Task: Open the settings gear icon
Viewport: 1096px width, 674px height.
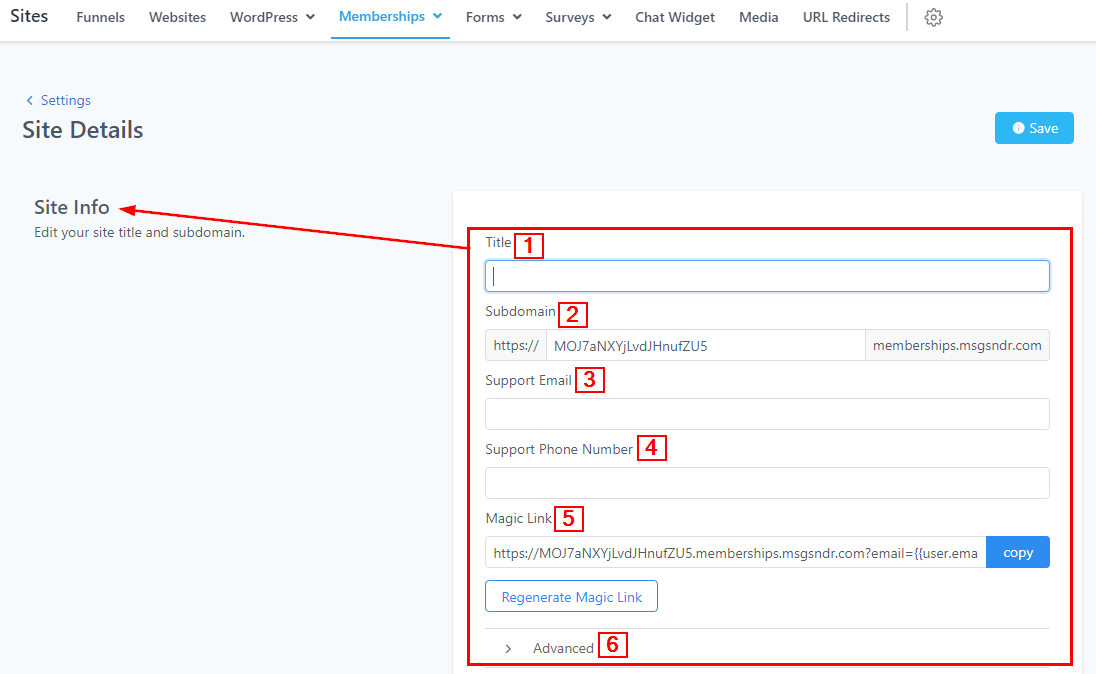Action: pos(933,18)
